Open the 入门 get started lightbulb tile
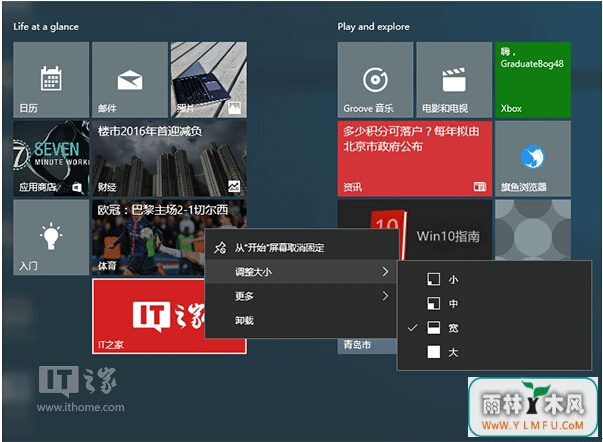The height and width of the screenshot is (442, 603). pos(51,237)
